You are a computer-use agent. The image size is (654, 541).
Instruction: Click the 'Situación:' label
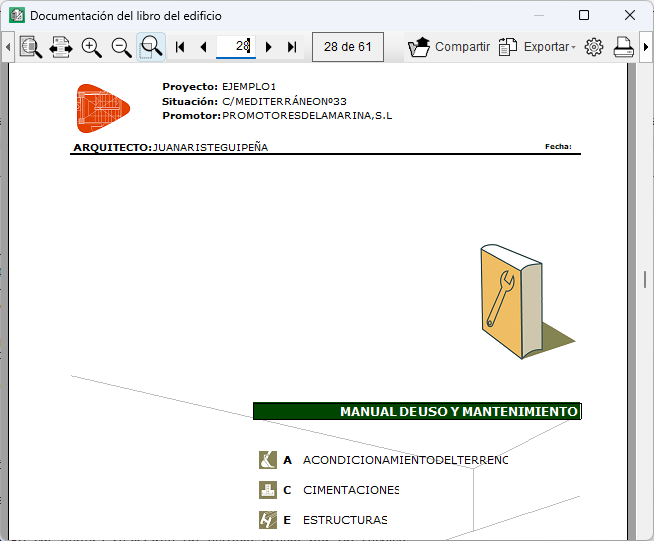click(190, 101)
